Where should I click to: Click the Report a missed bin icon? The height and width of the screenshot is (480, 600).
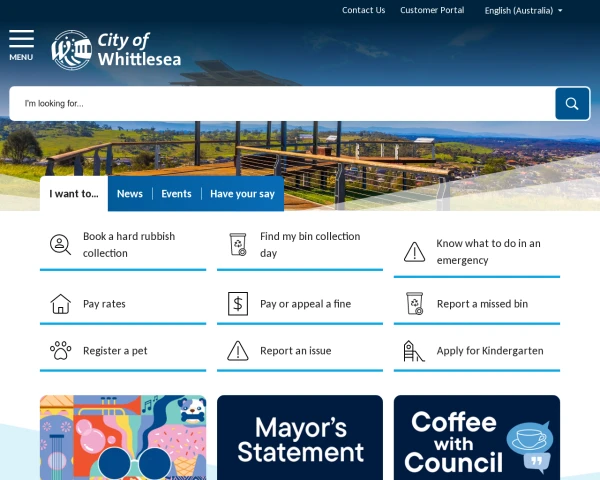point(414,304)
